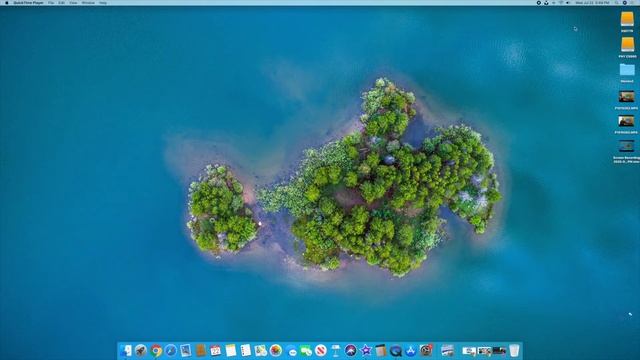Open the App Store in the Dock

[x=411, y=351]
